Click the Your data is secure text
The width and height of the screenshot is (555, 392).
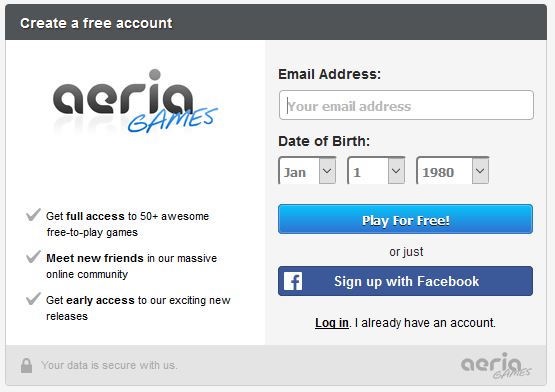click(109, 365)
